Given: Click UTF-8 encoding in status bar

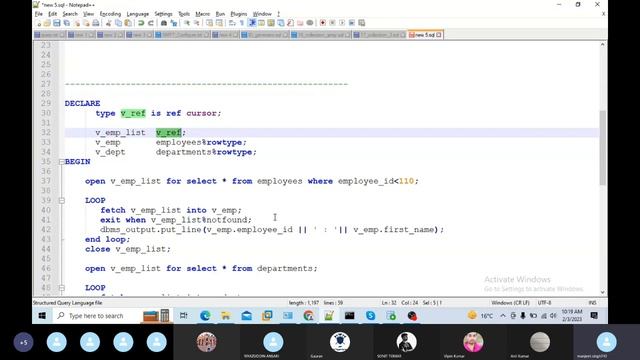Looking at the screenshot, I should click(544, 303).
